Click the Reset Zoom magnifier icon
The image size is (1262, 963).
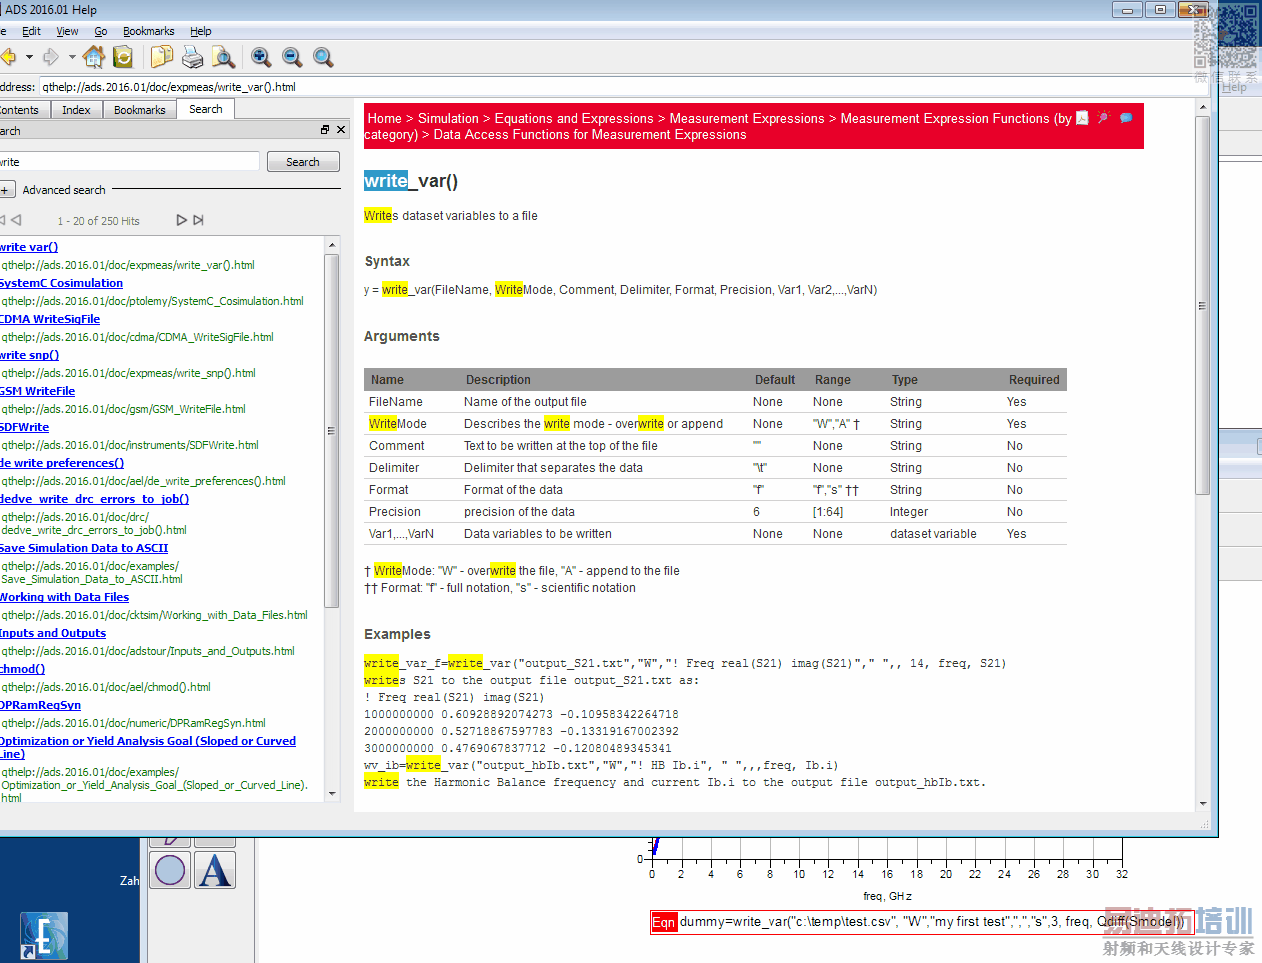point(323,57)
